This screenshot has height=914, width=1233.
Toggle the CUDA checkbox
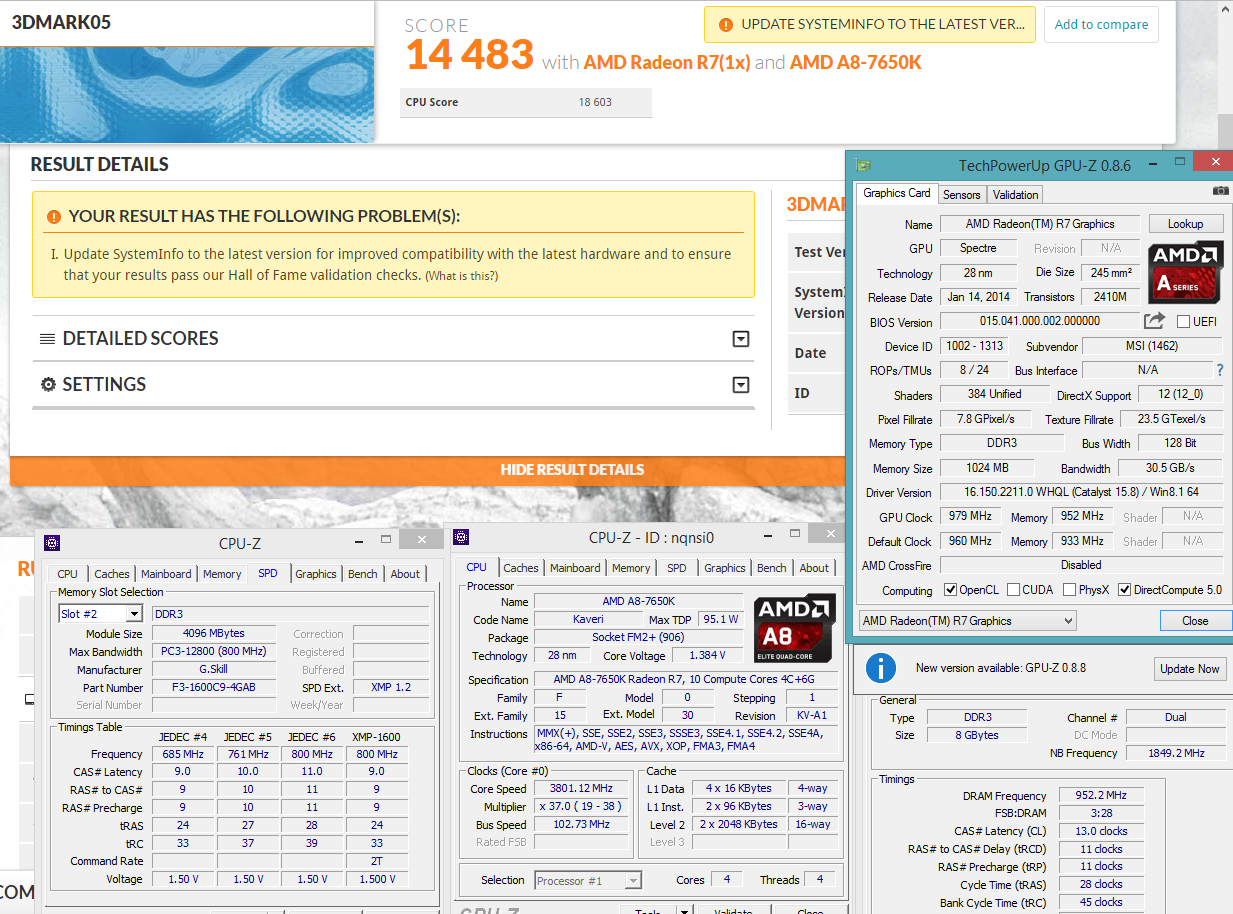pos(1013,590)
